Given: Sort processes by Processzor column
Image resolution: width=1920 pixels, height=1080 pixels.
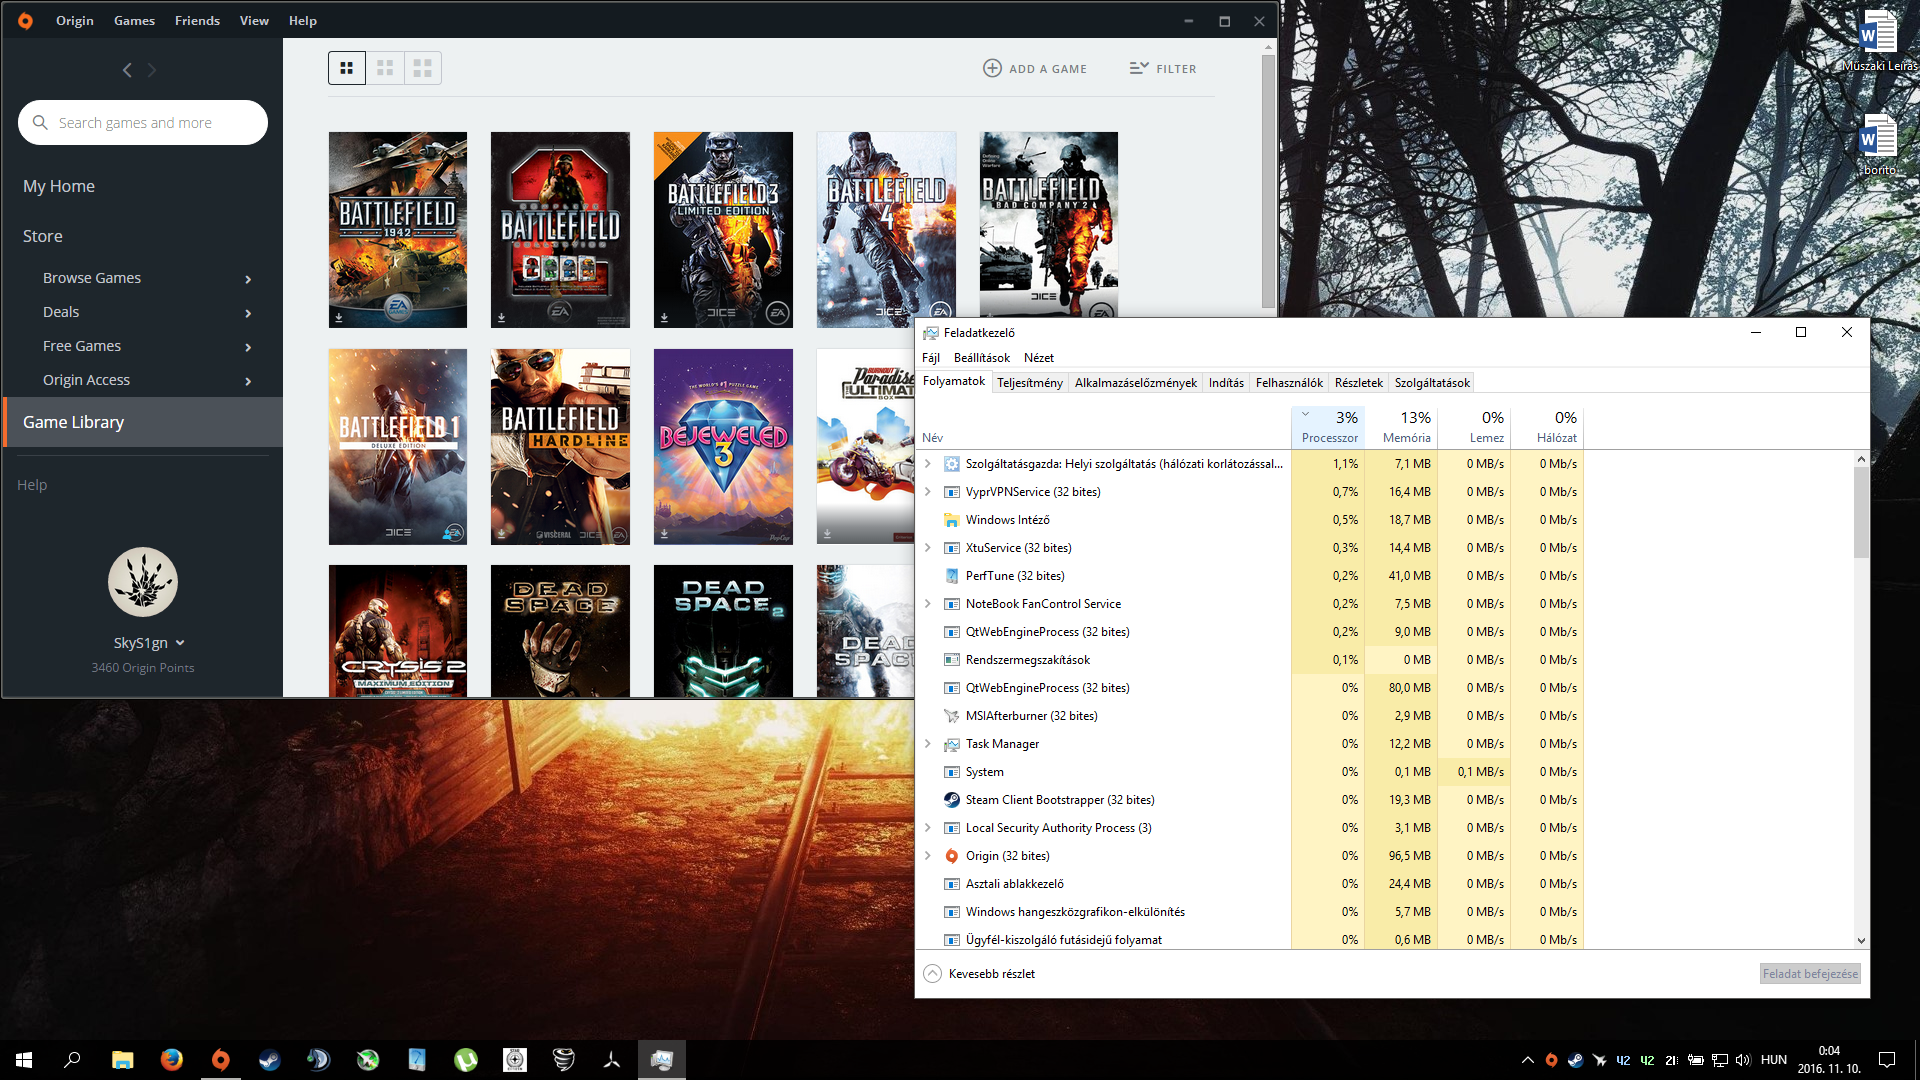Looking at the screenshot, I should (1328, 427).
